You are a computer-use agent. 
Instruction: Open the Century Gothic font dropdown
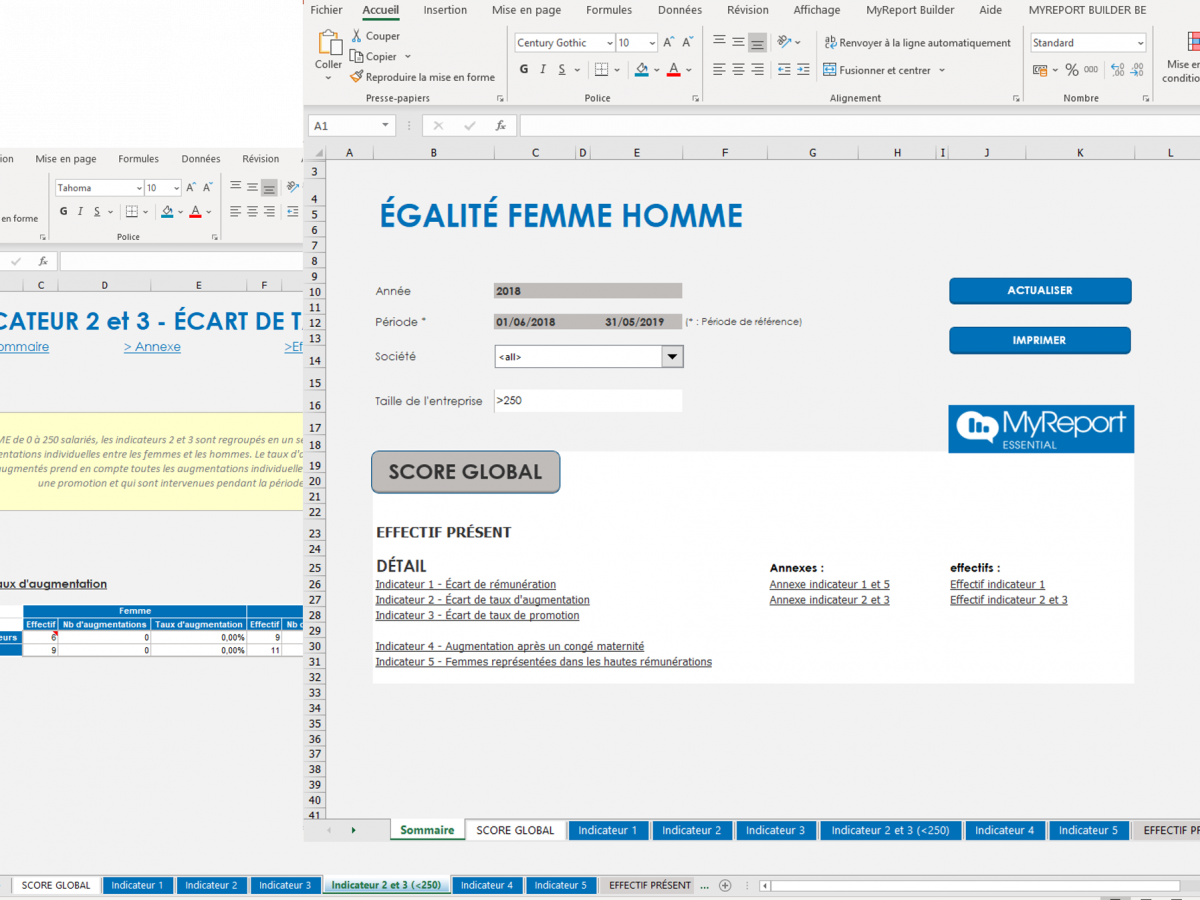coord(609,43)
